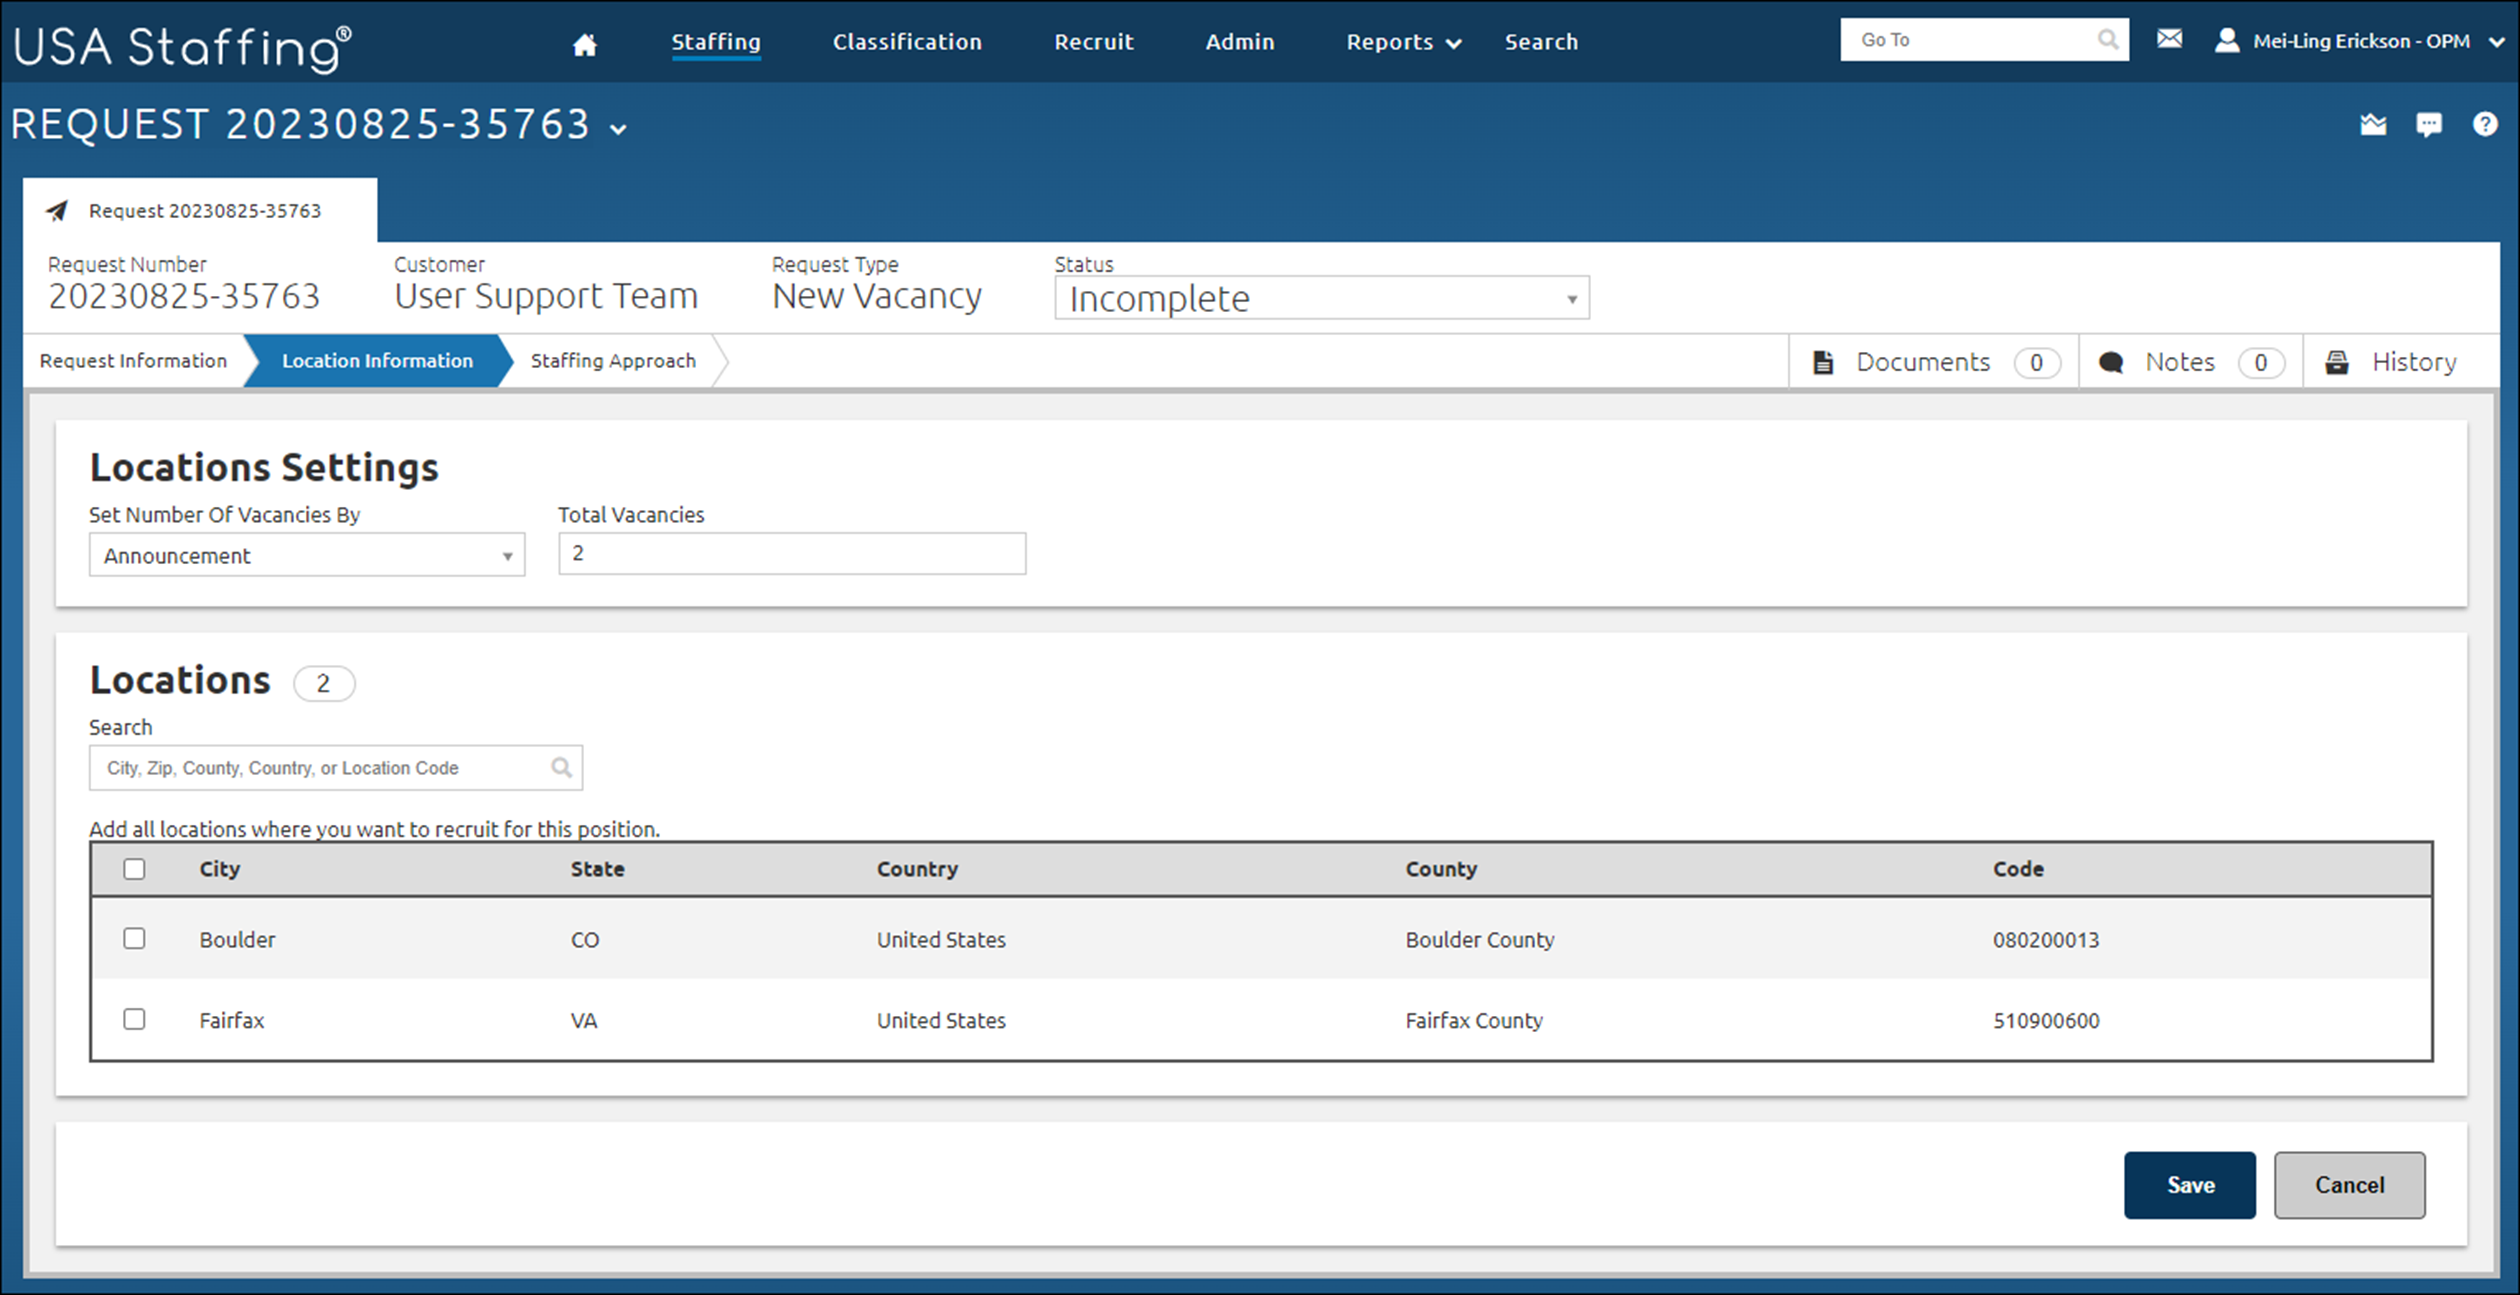Open the Status Incomplete dropdown
Screen dimensions: 2520x1295
(1321, 298)
